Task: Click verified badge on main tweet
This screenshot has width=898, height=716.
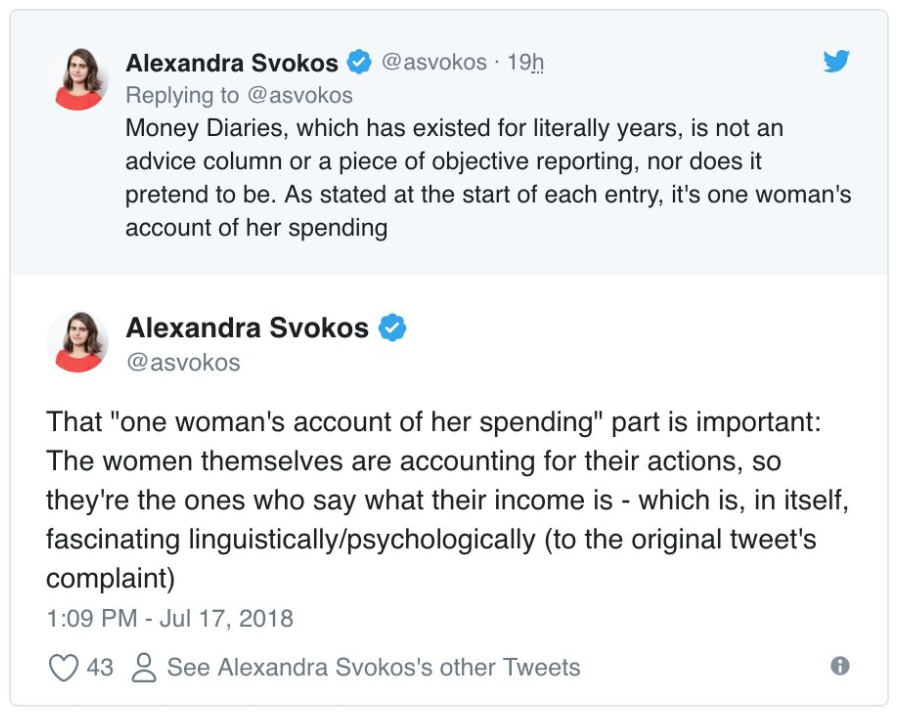Action: [392, 328]
